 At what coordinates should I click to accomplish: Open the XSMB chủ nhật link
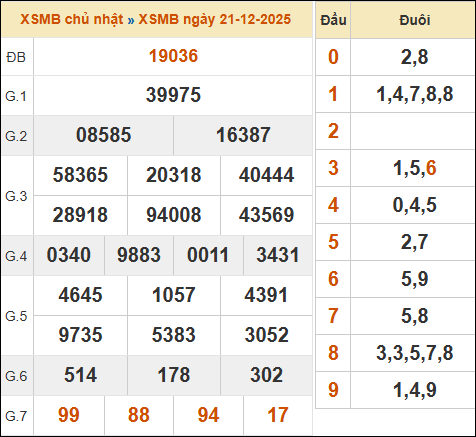point(72,19)
